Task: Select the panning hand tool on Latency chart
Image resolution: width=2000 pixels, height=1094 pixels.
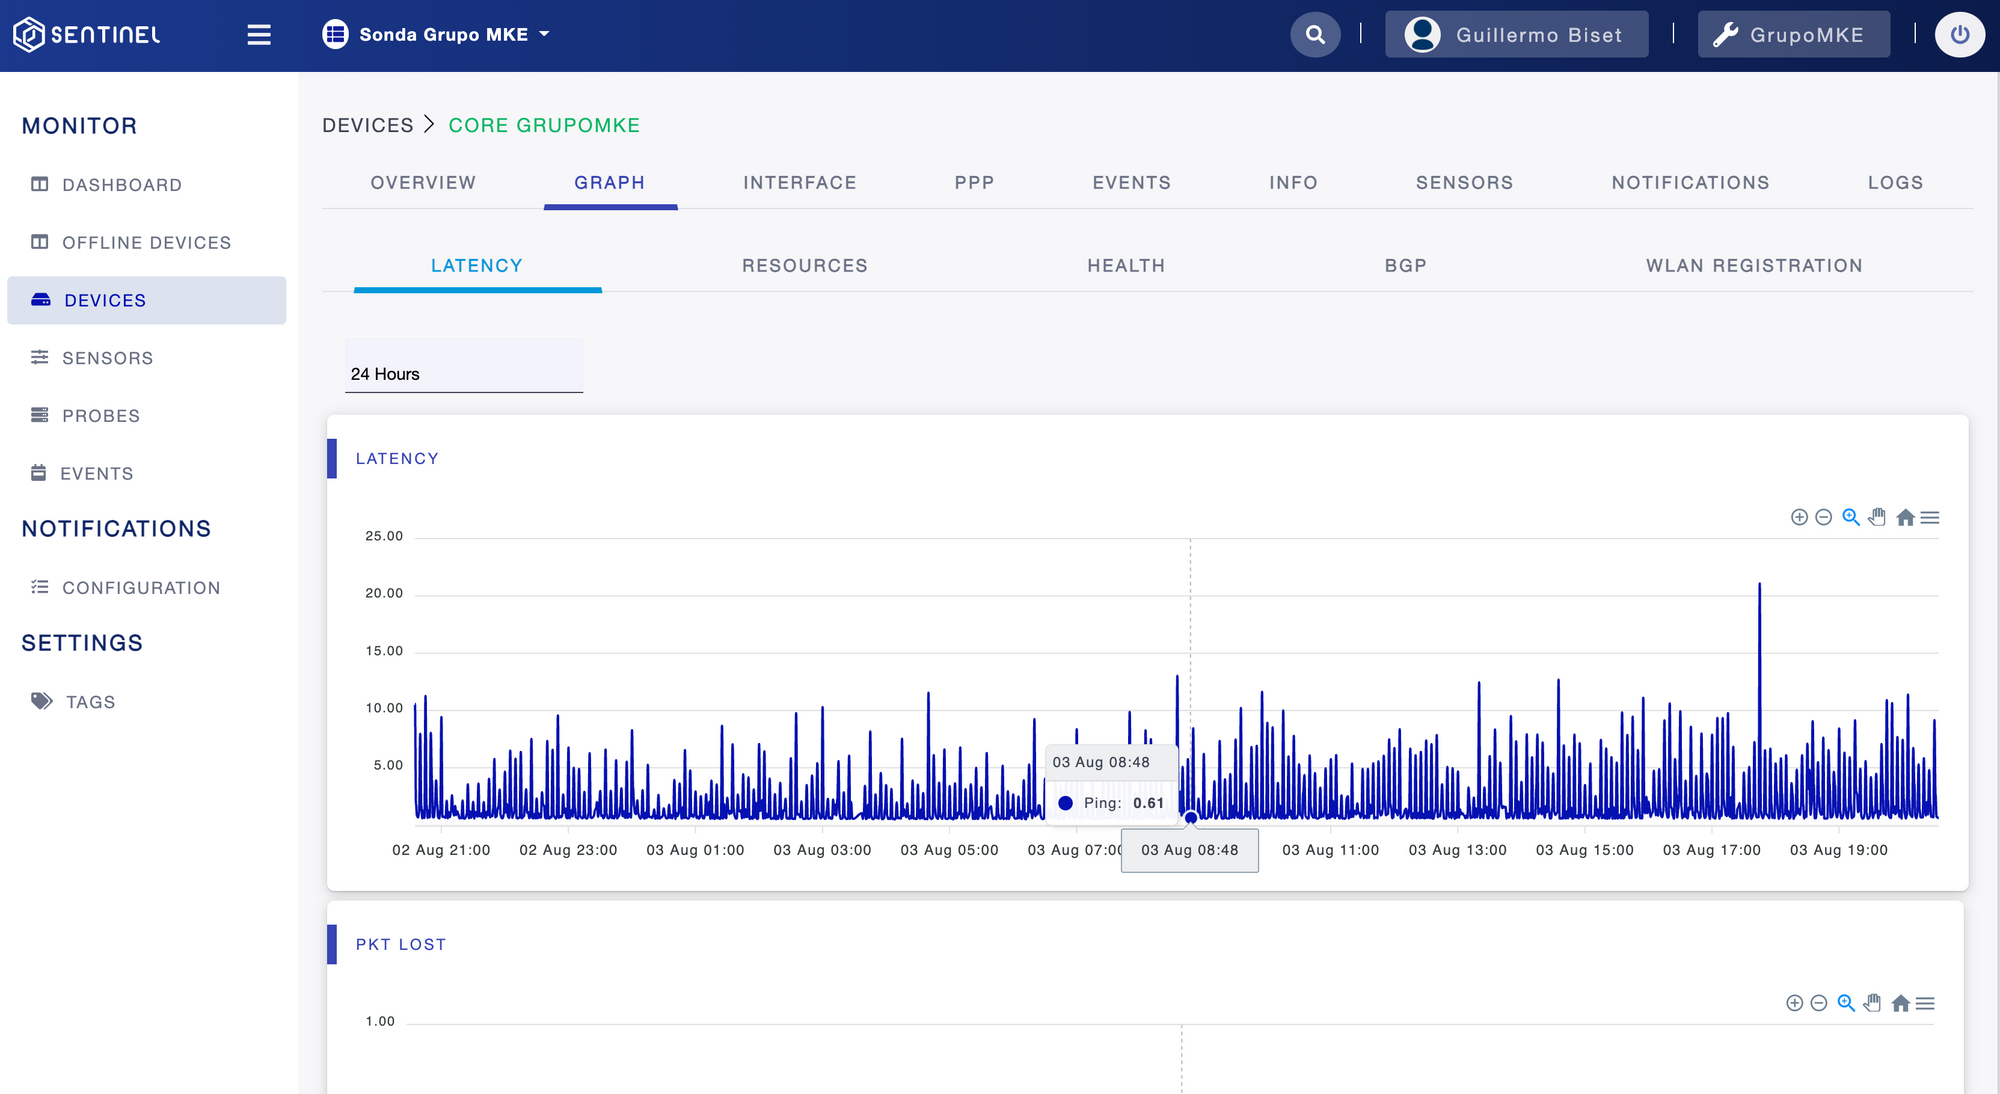Action: (1877, 517)
